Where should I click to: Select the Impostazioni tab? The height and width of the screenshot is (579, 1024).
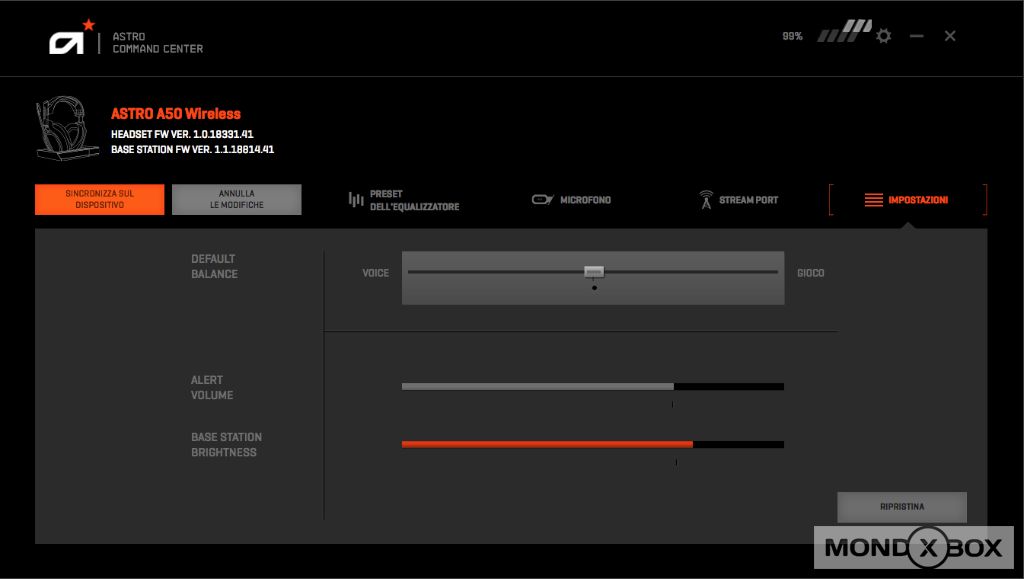(905, 200)
